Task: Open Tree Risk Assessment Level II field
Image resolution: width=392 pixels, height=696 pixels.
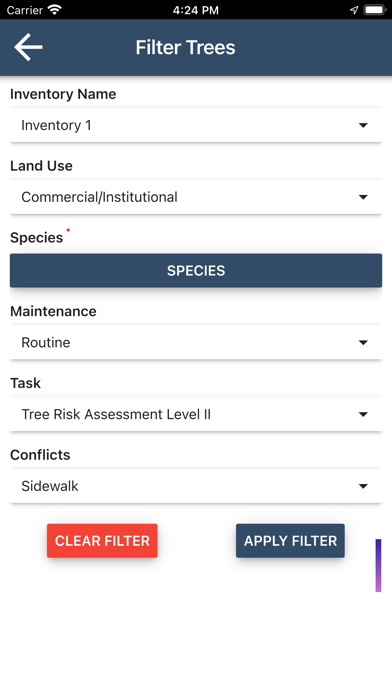Action: point(196,415)
